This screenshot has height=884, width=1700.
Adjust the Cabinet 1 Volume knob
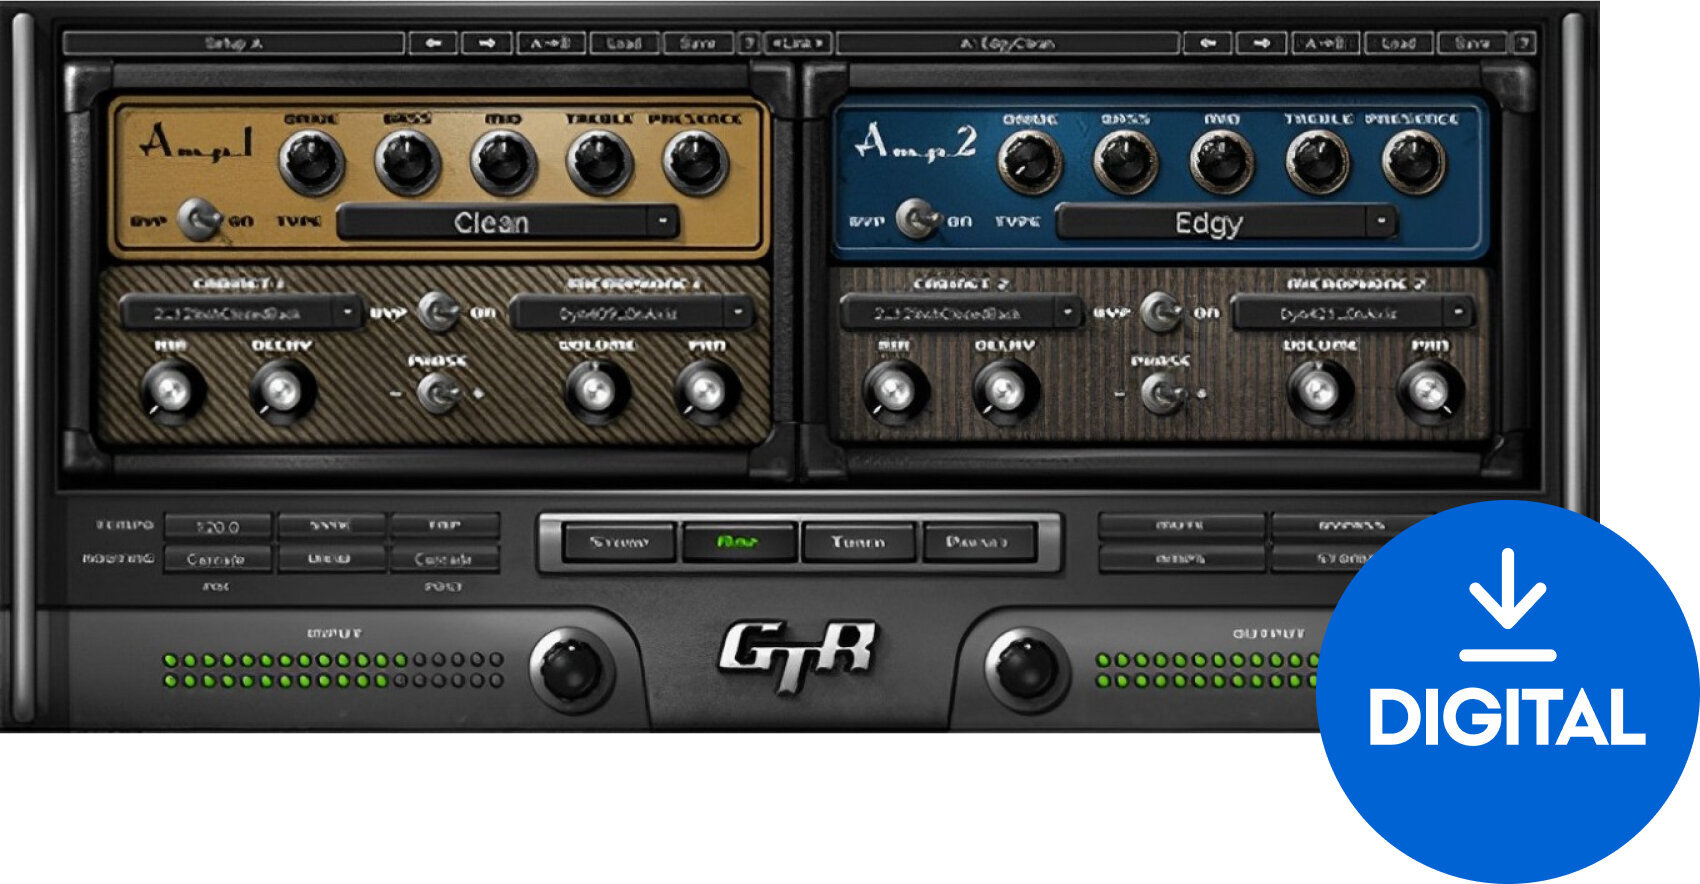pyautogui.click(x=597, y=391)
